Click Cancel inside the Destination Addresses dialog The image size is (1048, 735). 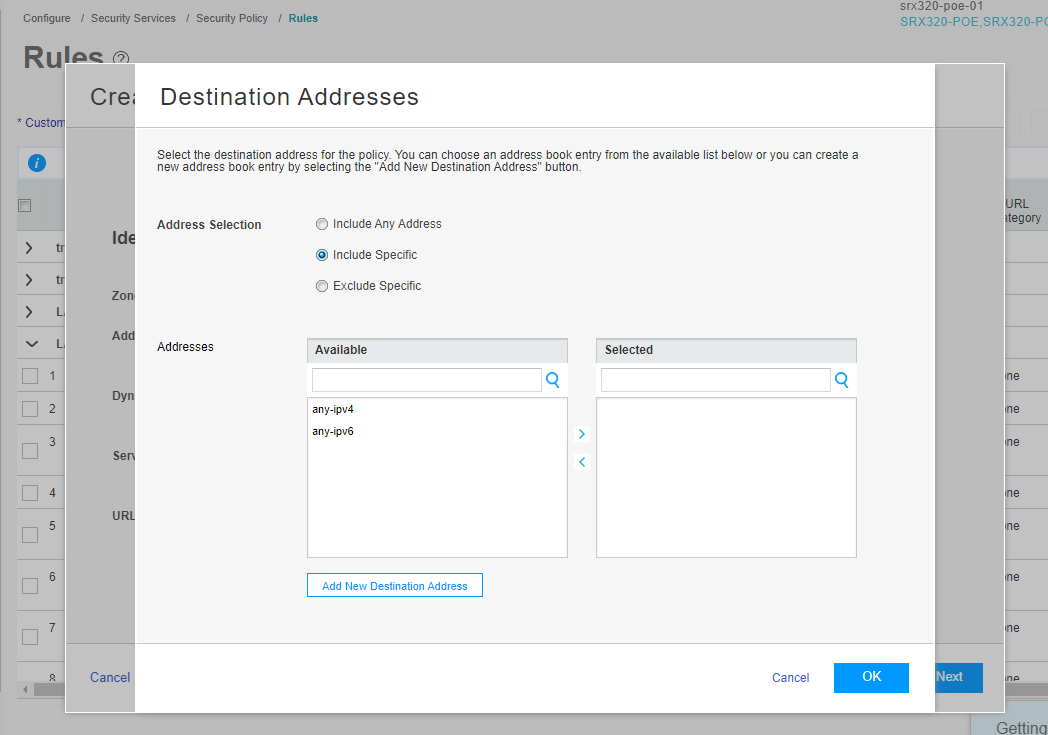pos(790,678)
